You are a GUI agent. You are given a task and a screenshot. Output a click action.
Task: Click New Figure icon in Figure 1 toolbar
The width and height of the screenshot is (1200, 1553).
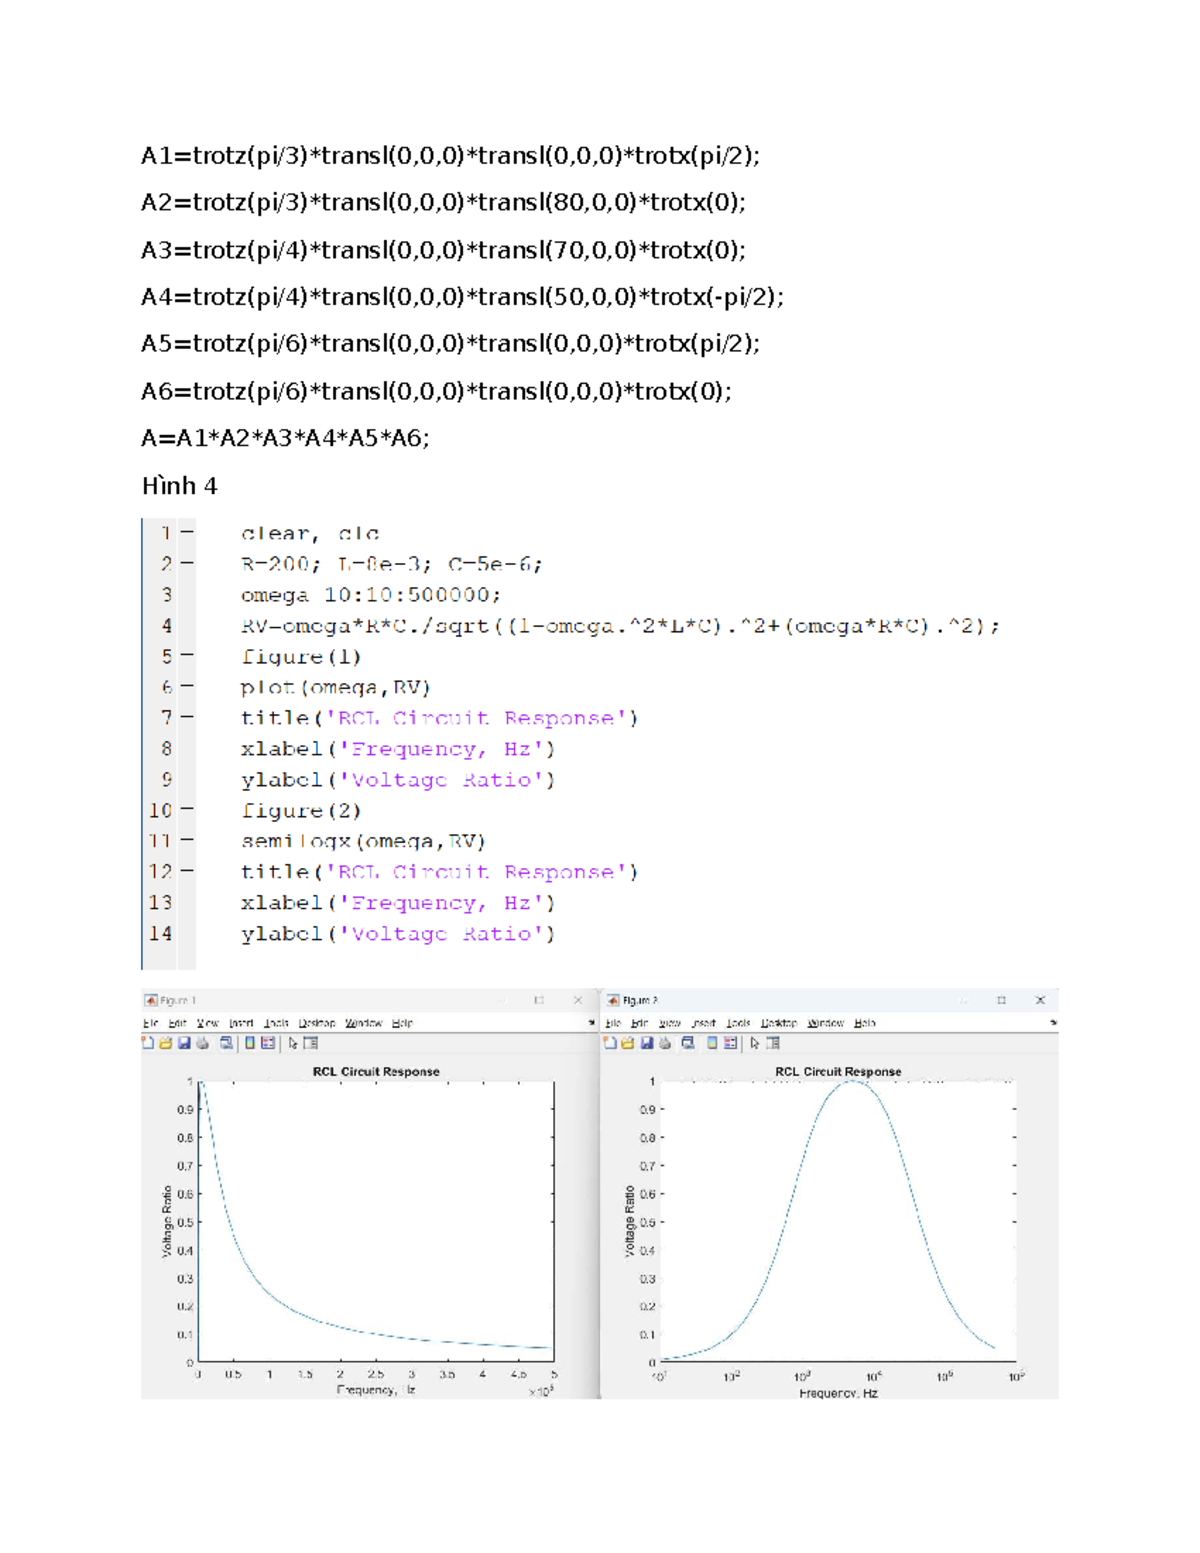click(148, 1043)
